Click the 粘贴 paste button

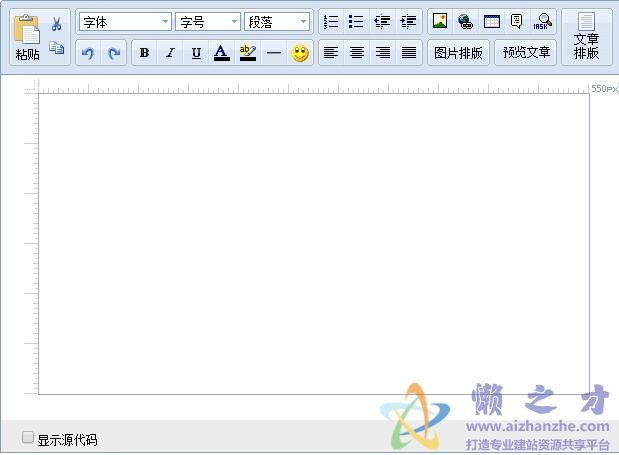click(x=27, y=38)
